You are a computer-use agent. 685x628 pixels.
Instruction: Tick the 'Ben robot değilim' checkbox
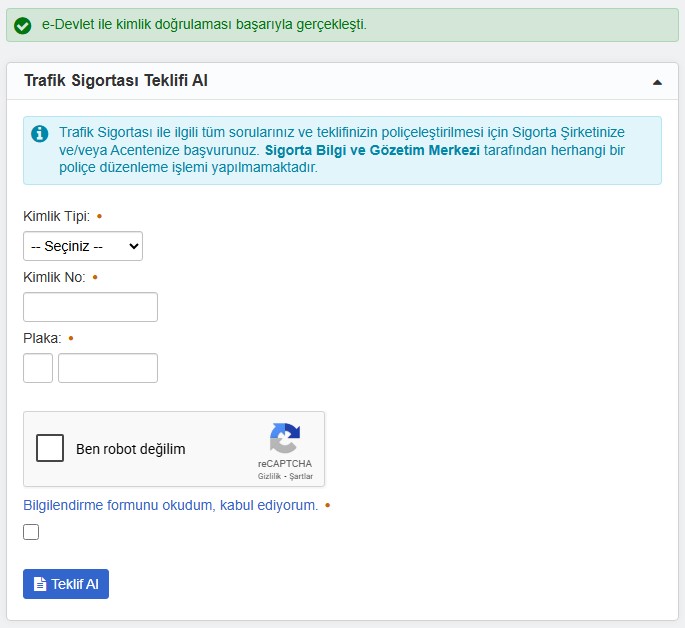pos(50,448)
